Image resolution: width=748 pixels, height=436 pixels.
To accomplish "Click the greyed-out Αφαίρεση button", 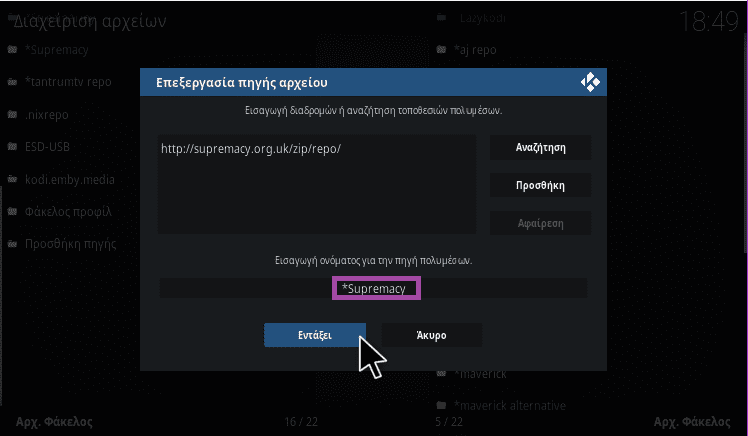I will (540, 223).
